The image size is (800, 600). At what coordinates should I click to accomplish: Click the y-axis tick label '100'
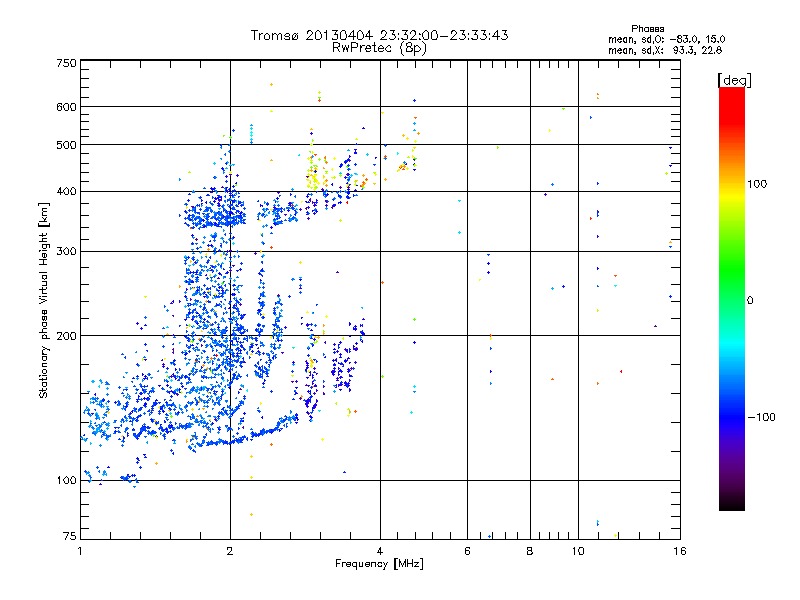click(x=66, y=480)
